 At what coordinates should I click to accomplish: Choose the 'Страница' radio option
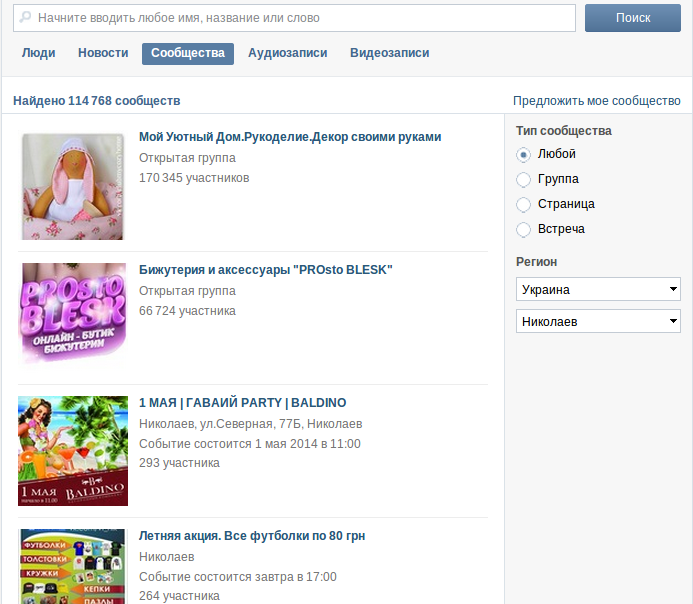tap(523, 204)
